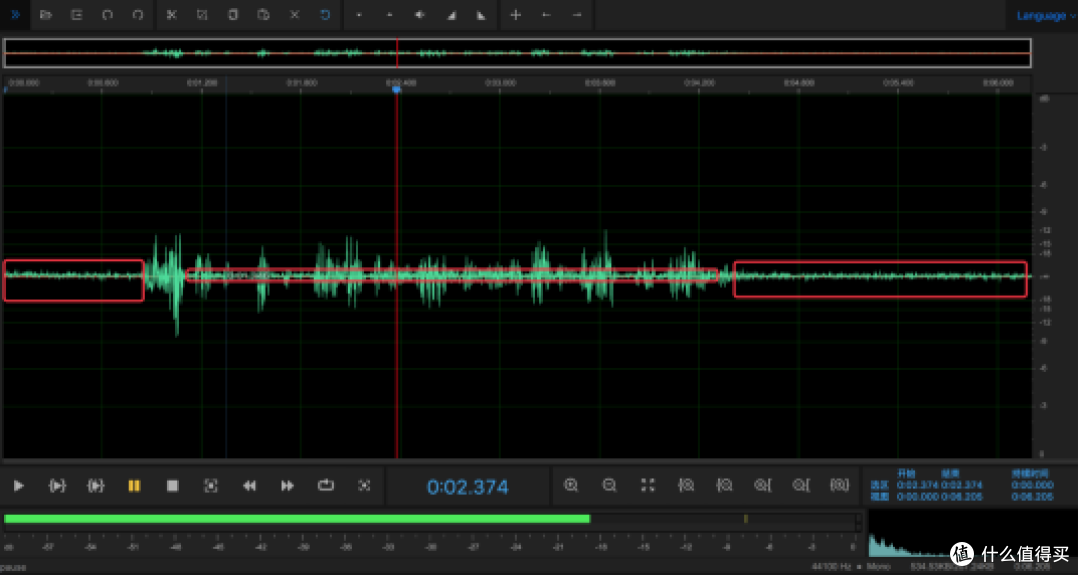This screenshot has height=577, width=1080.
Task: Click the overview waveform strip
Action: pos(517,53)
